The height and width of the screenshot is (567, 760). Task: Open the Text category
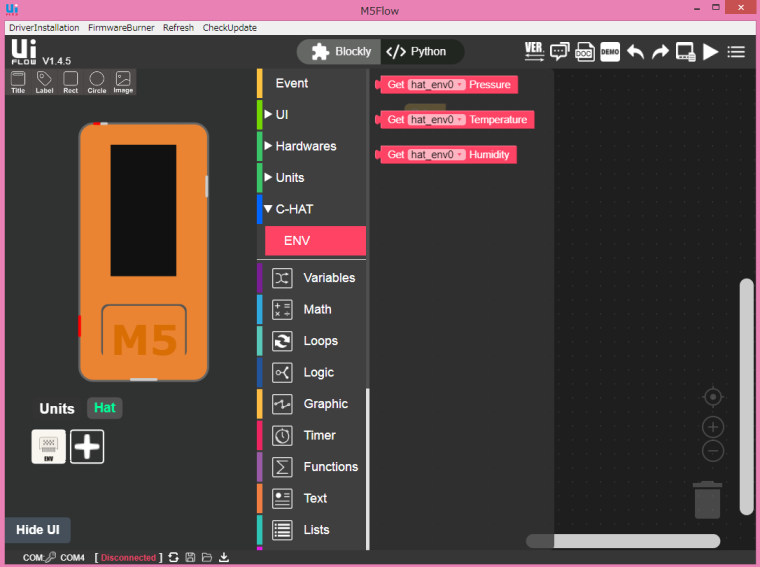tap(311, 498)
